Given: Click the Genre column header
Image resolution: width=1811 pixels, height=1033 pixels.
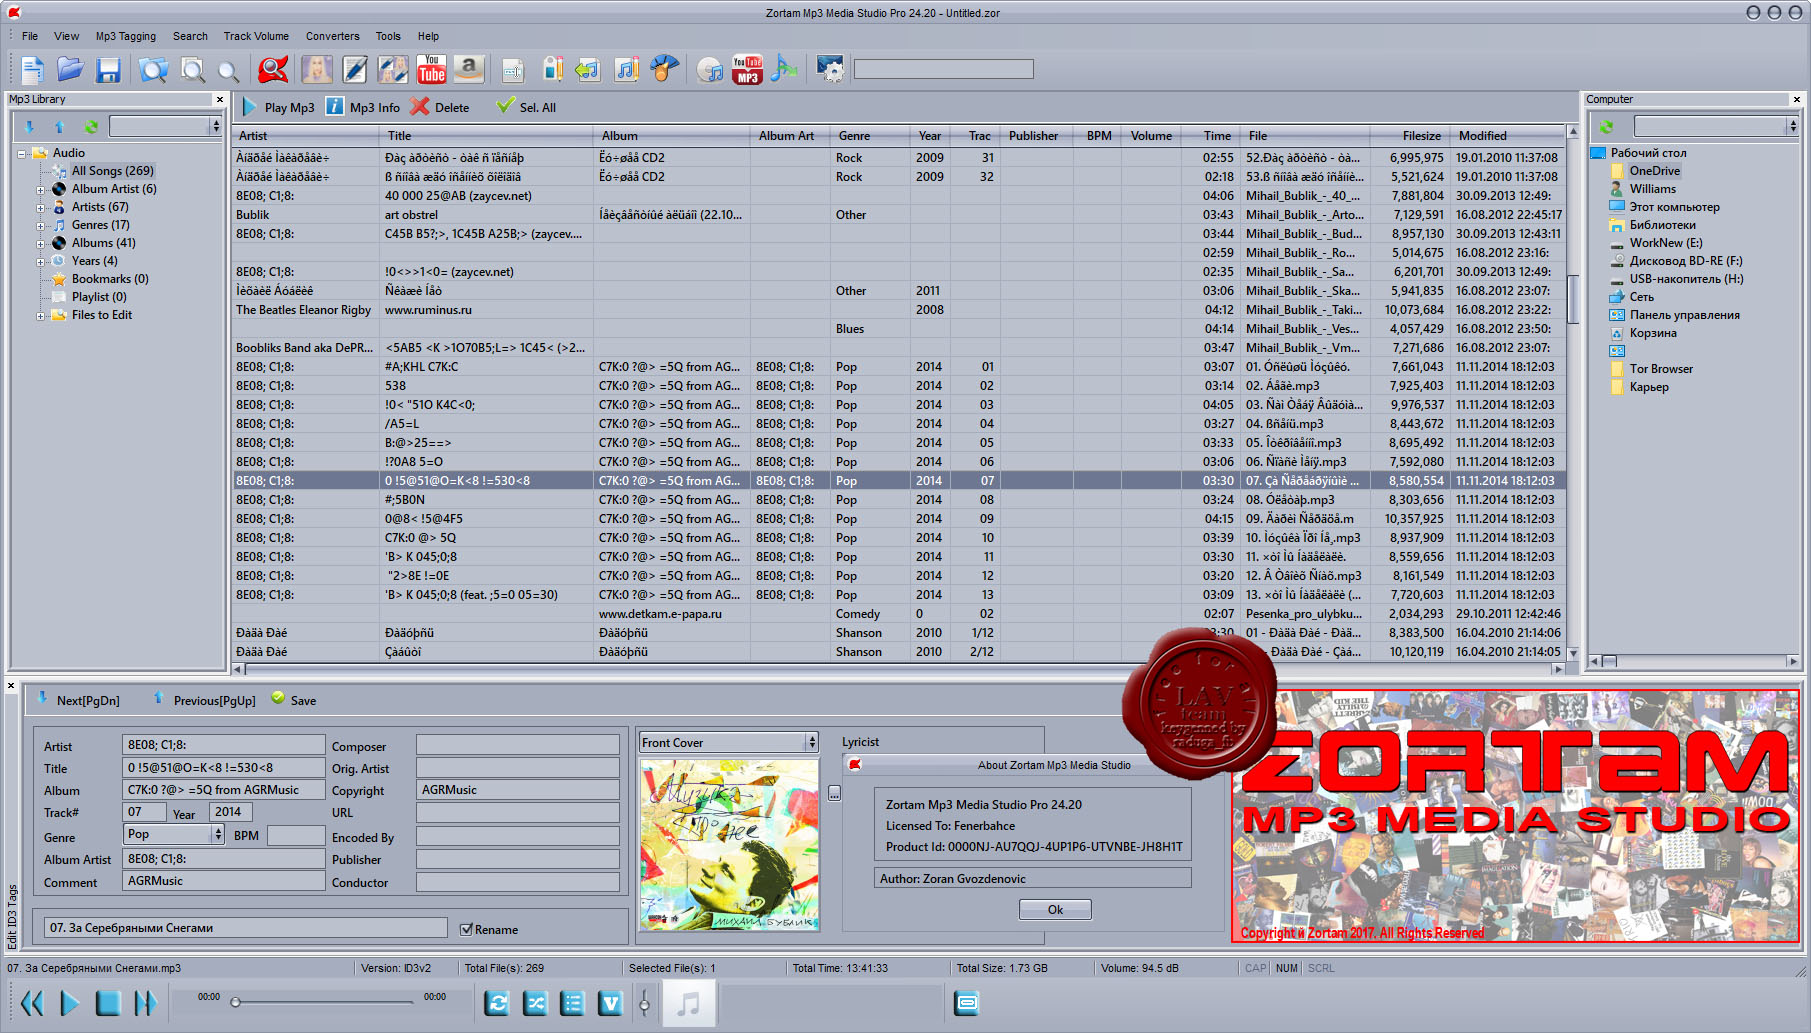Looking at the screenshot, I should [x=870, y=135].
